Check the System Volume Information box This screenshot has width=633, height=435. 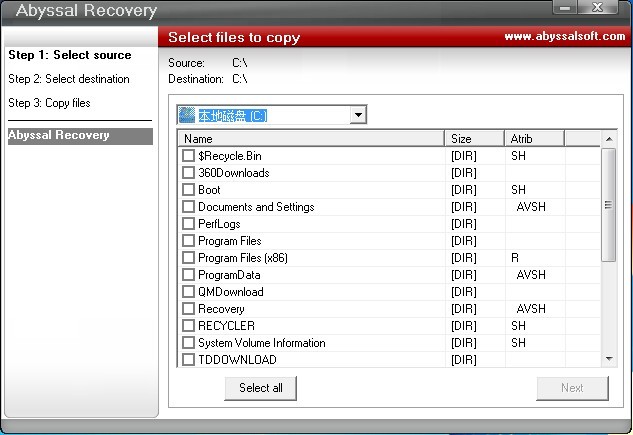[x=188, y=343]
